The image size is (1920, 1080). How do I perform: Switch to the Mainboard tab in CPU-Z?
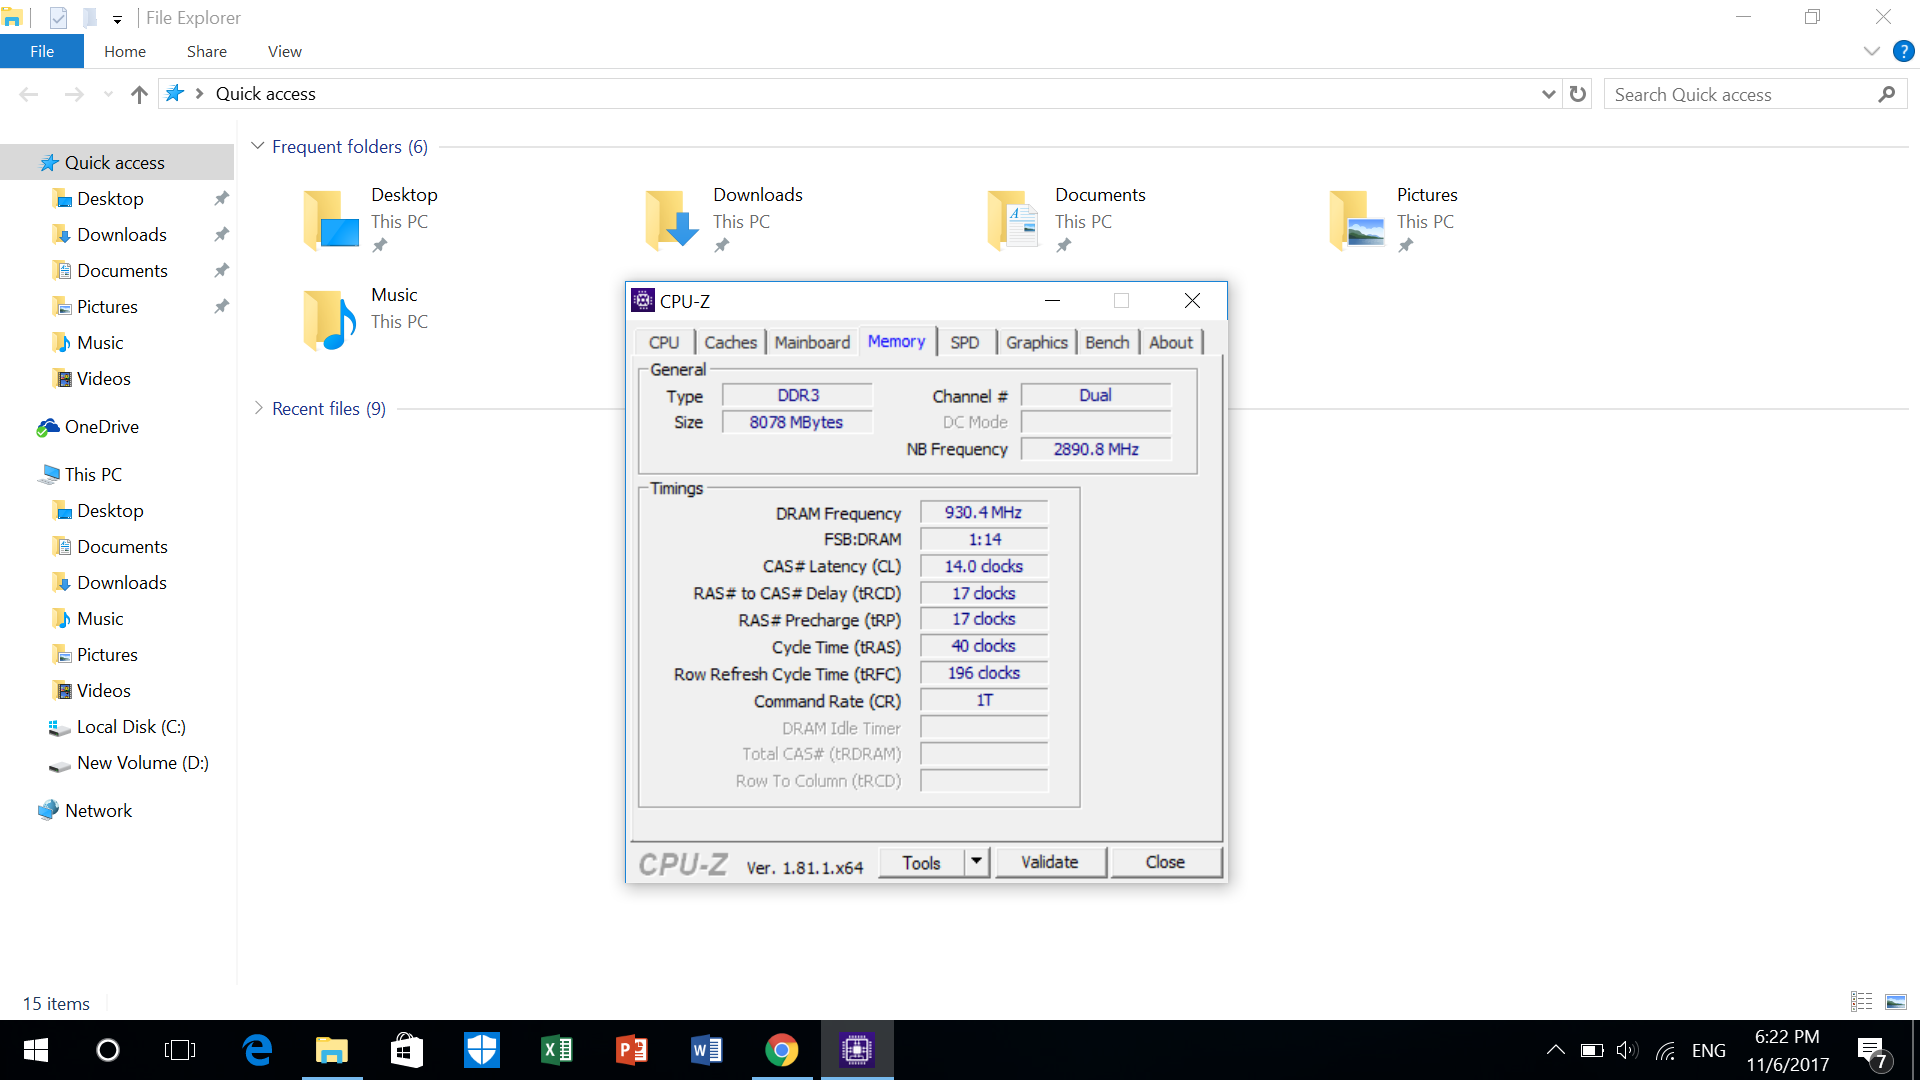(x=812, y=342)
